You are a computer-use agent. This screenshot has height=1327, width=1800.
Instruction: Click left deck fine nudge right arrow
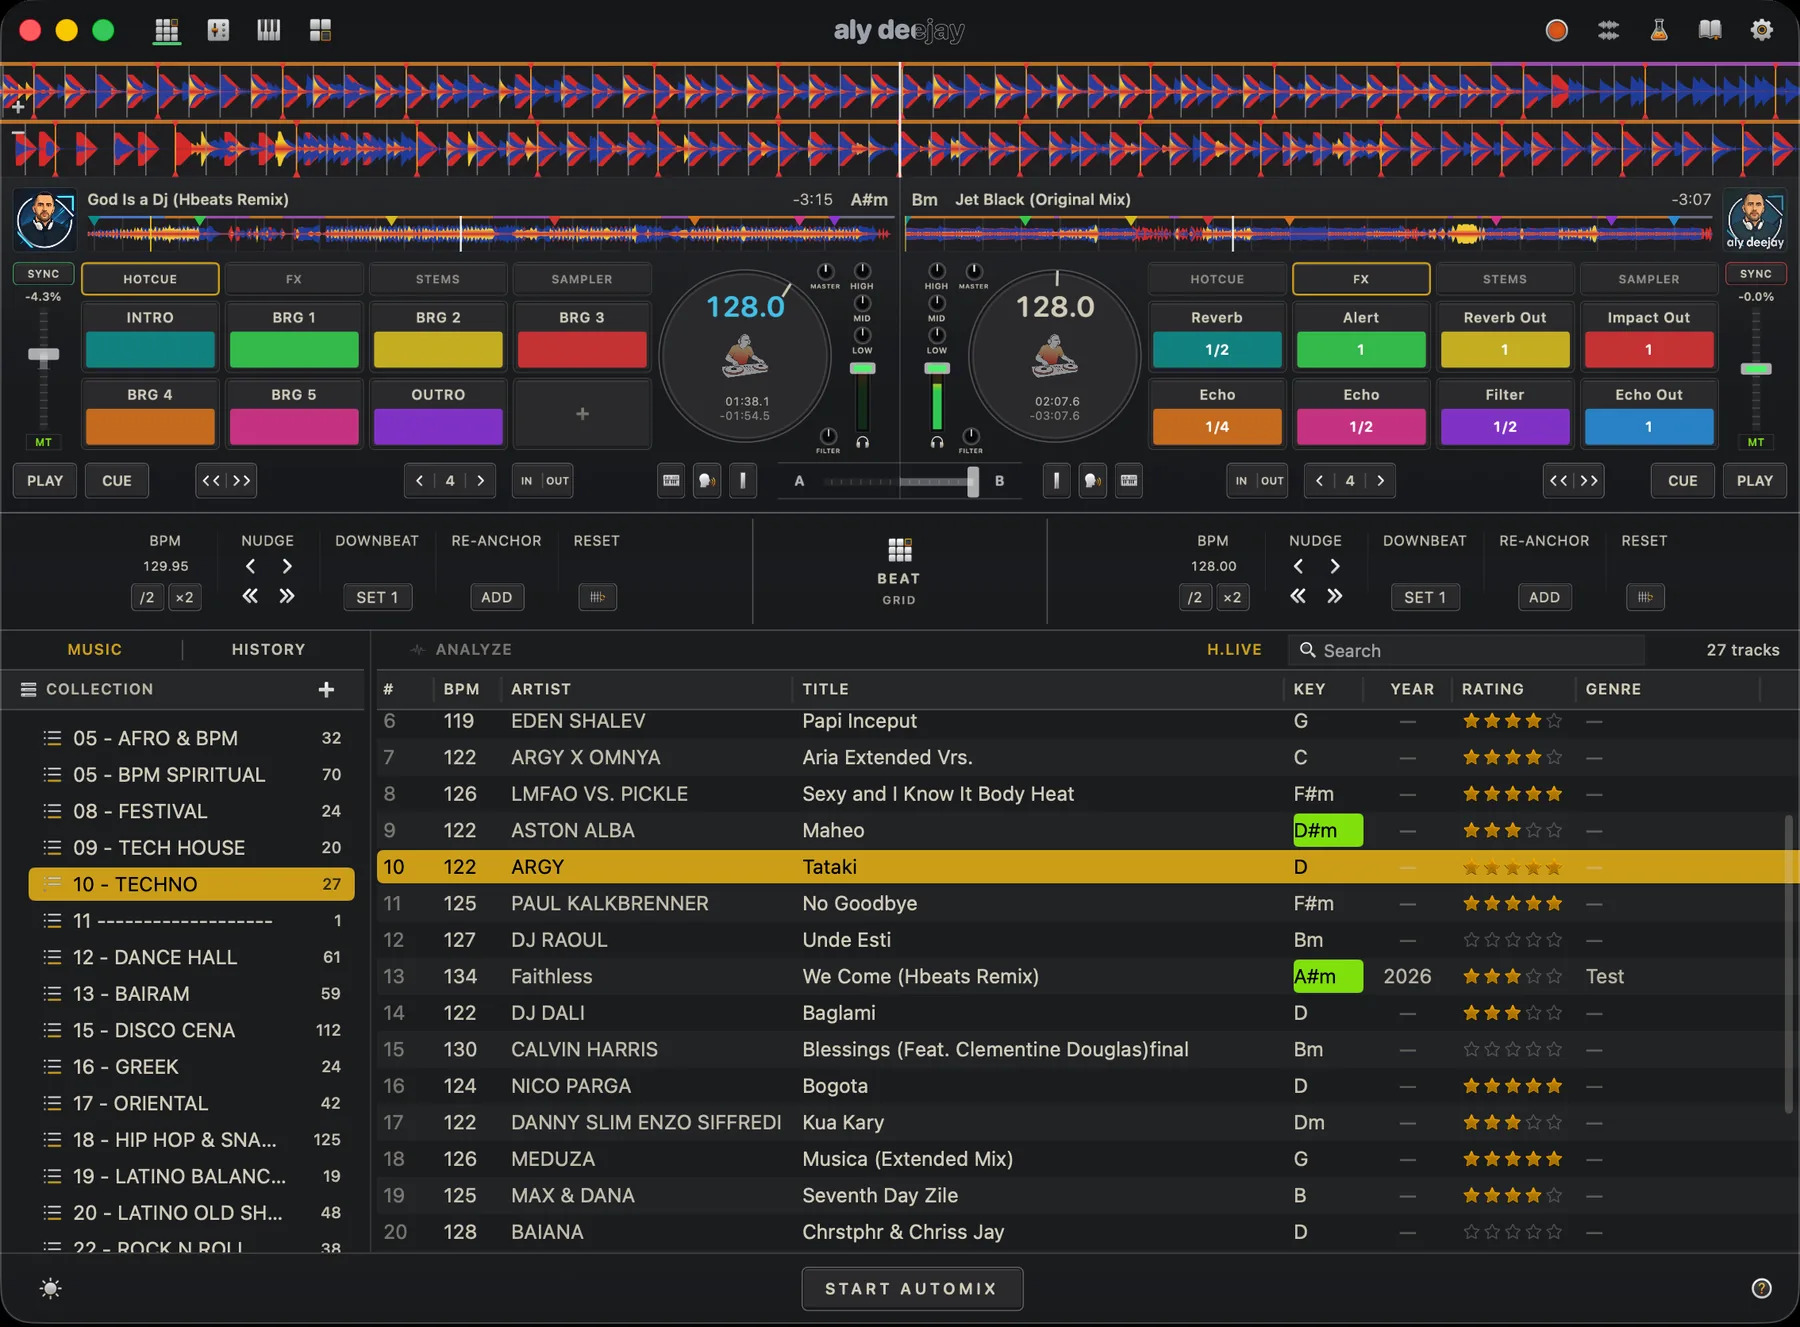click(287, 566)
